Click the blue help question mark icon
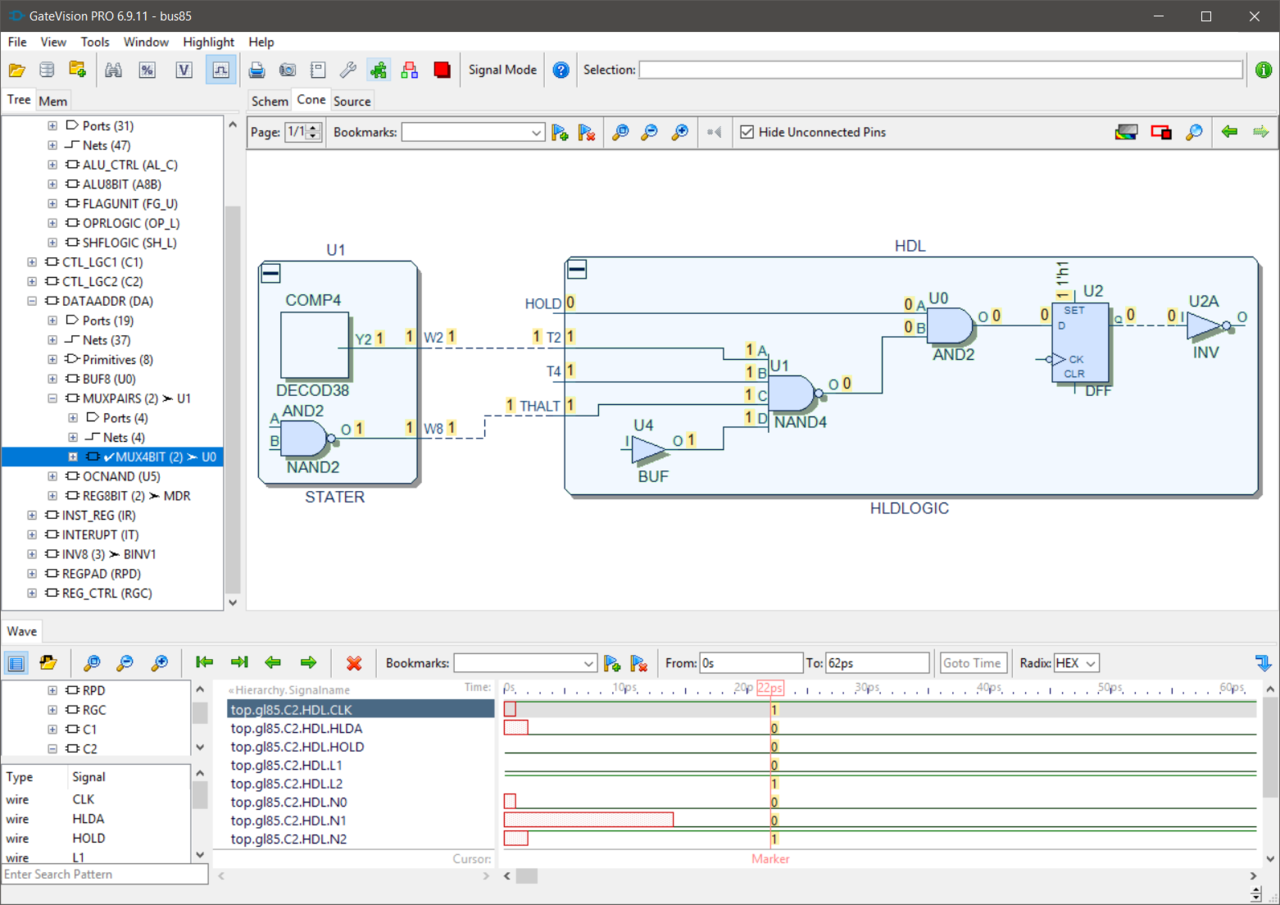The height and width of the screenshot is (905, 1280). (561, 70)
